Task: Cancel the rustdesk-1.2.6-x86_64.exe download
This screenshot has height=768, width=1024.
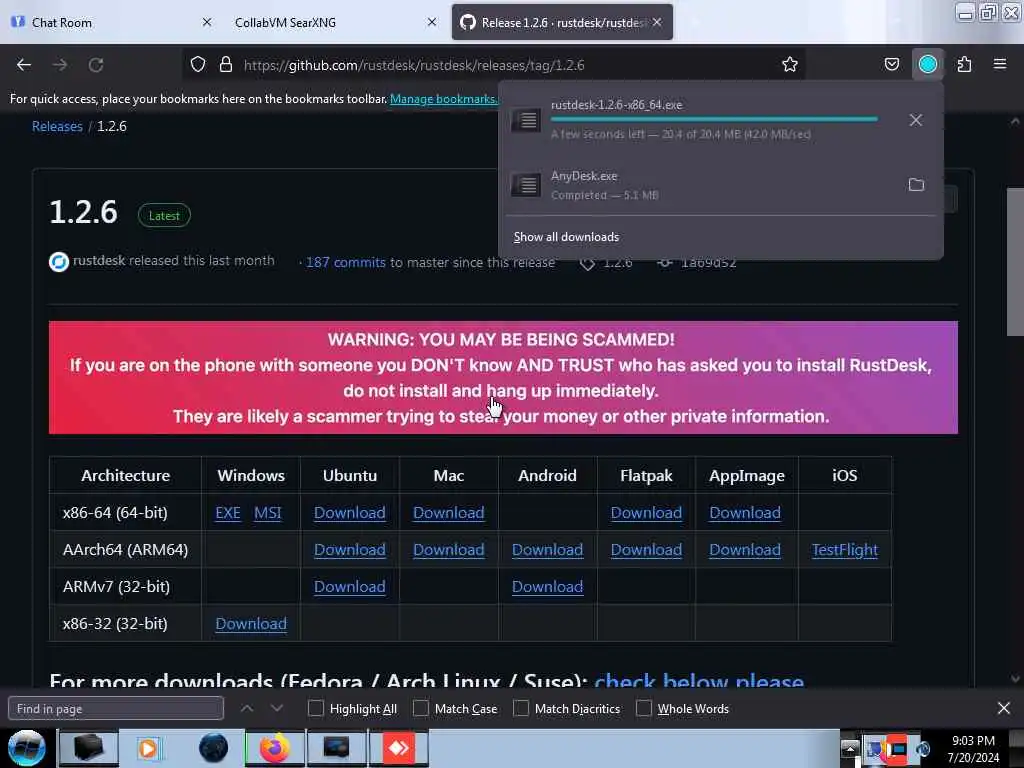Action: pyautogui.click(x=916, y=120)
